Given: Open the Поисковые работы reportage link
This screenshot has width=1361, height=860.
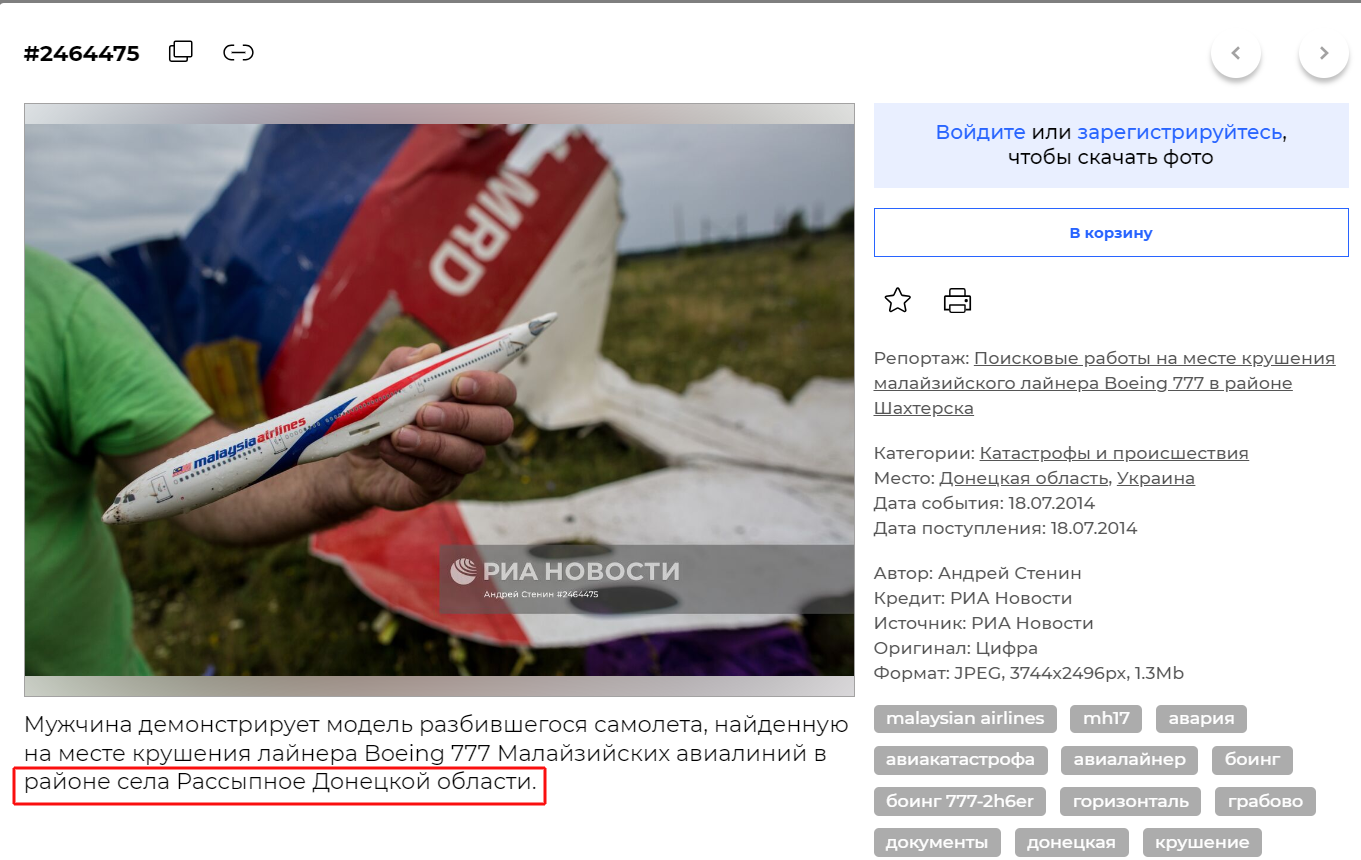Looking at the screenshot, I should point(1104,383).
